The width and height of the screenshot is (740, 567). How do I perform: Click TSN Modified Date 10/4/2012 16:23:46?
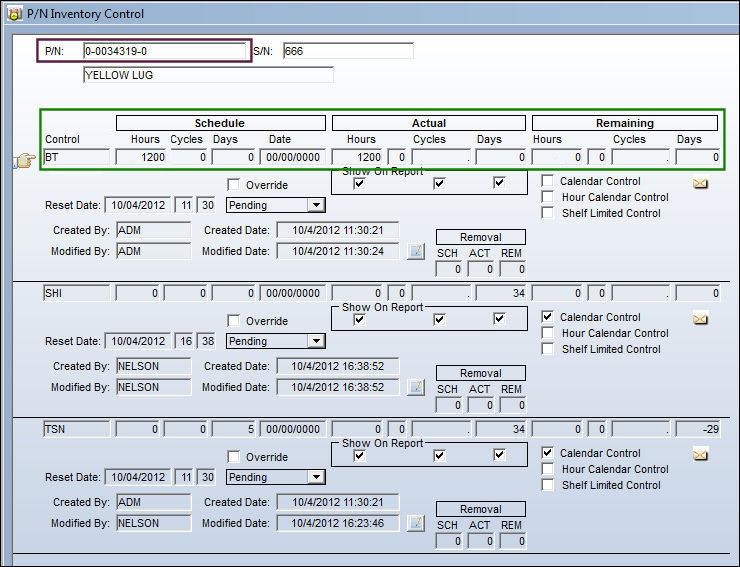(337, 523)
